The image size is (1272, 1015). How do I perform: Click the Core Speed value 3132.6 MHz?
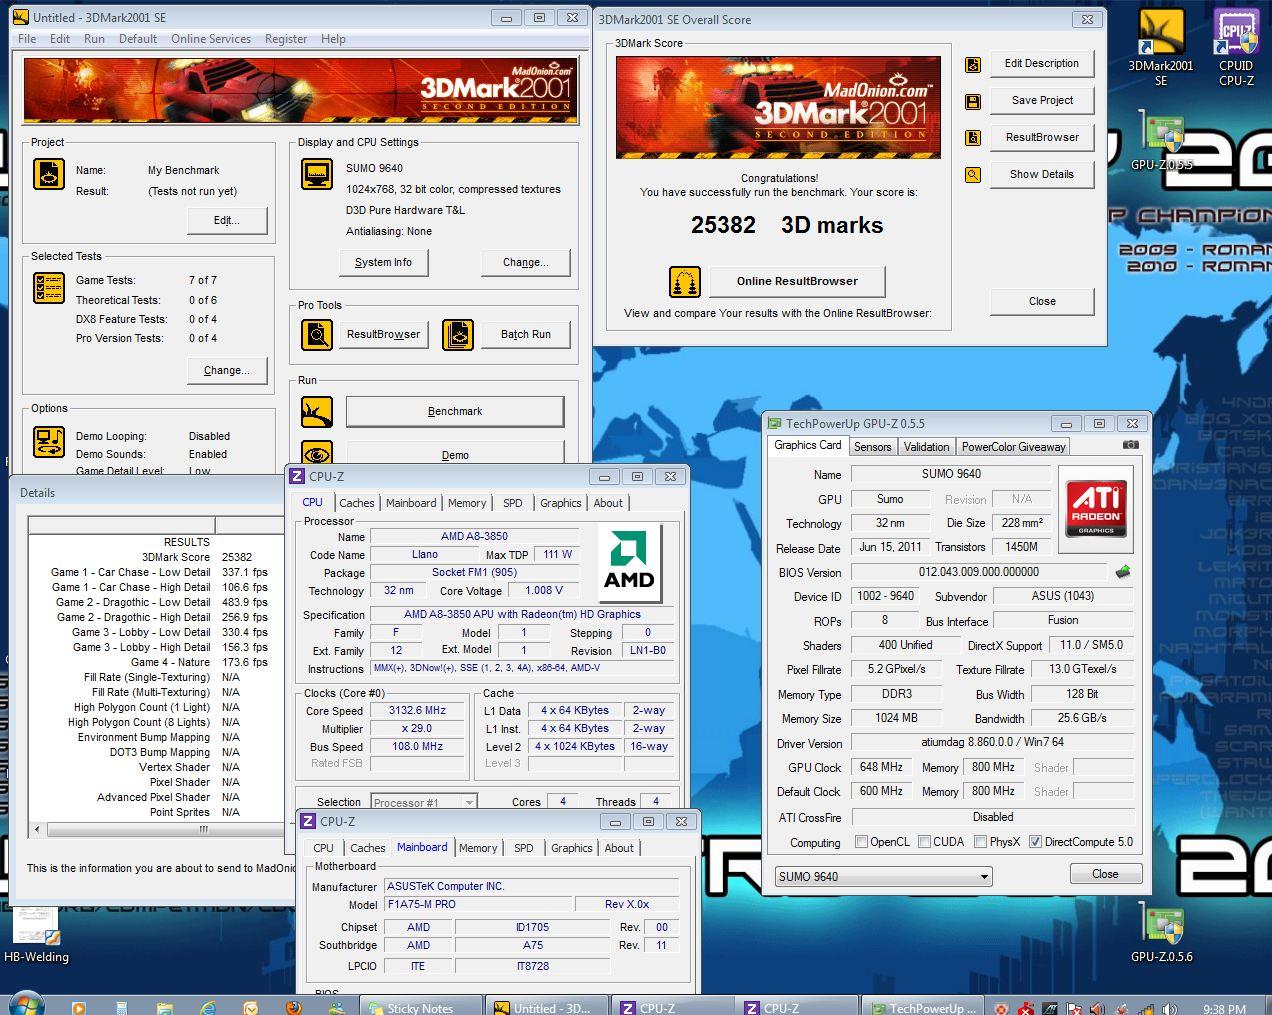(417, 710)
